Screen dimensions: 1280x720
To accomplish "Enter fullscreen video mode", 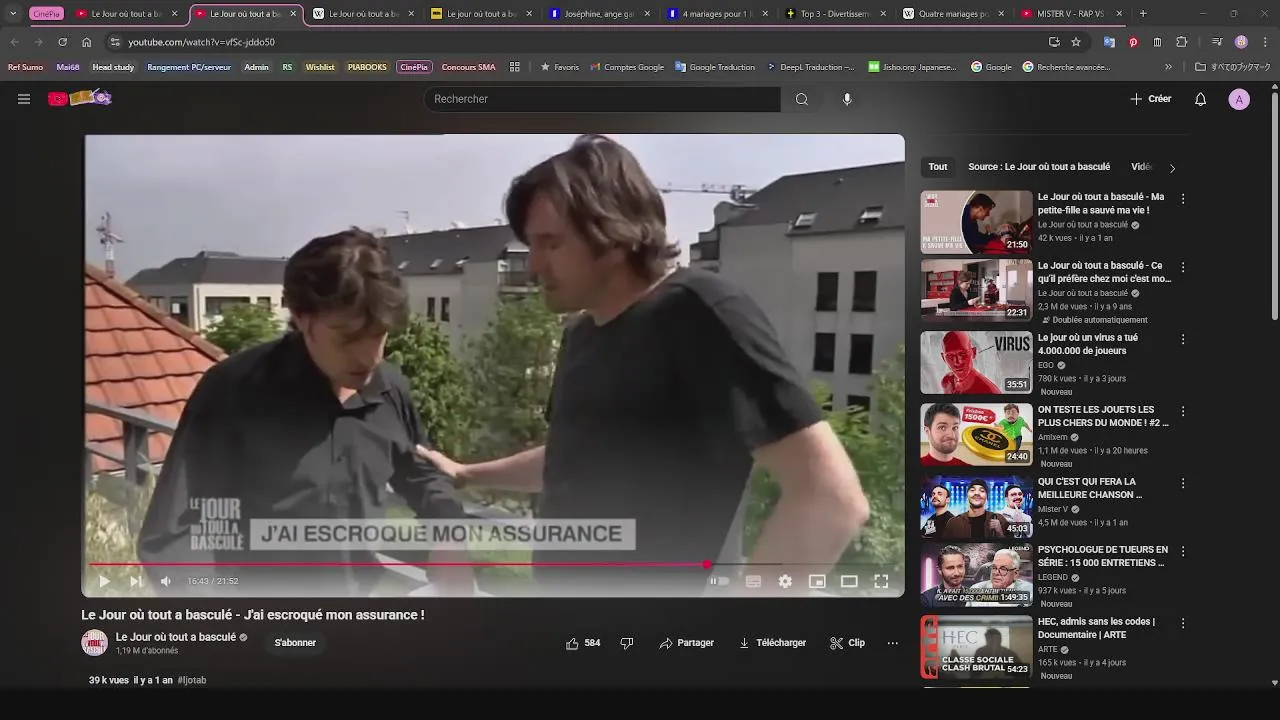I will [x=881, y=581].
